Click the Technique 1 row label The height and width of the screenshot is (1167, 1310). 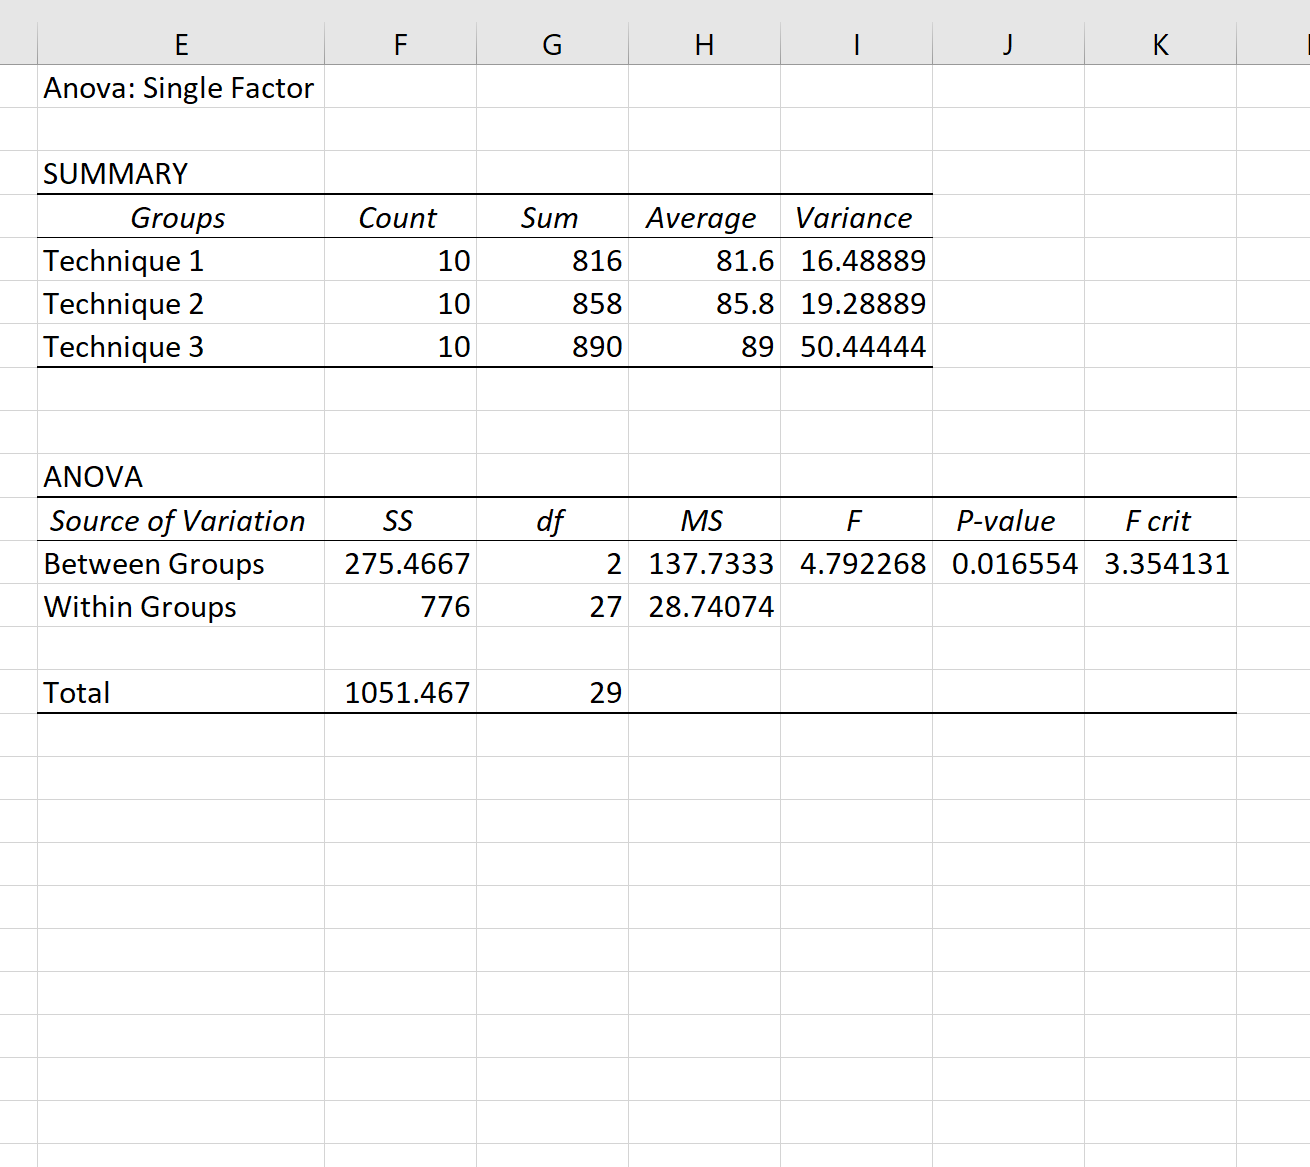coord(181,260)
